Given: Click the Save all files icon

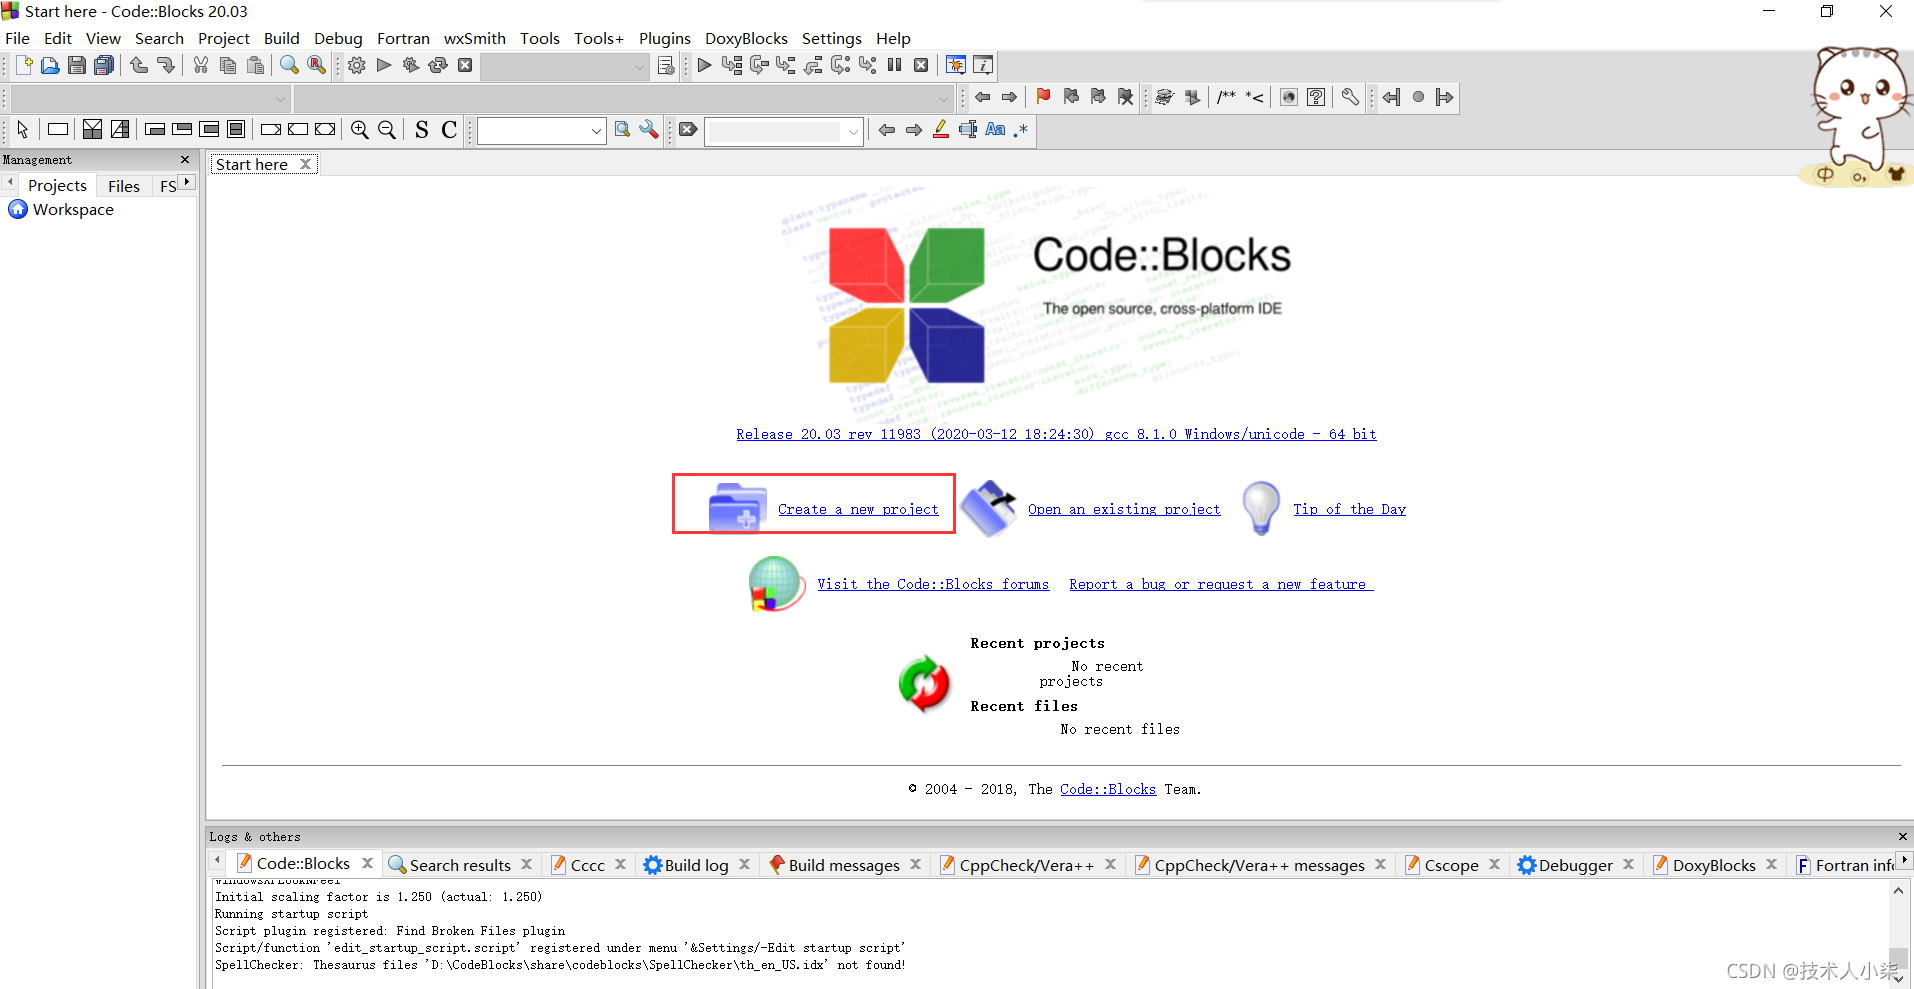Looking at the screenshot, I should 104,65.
